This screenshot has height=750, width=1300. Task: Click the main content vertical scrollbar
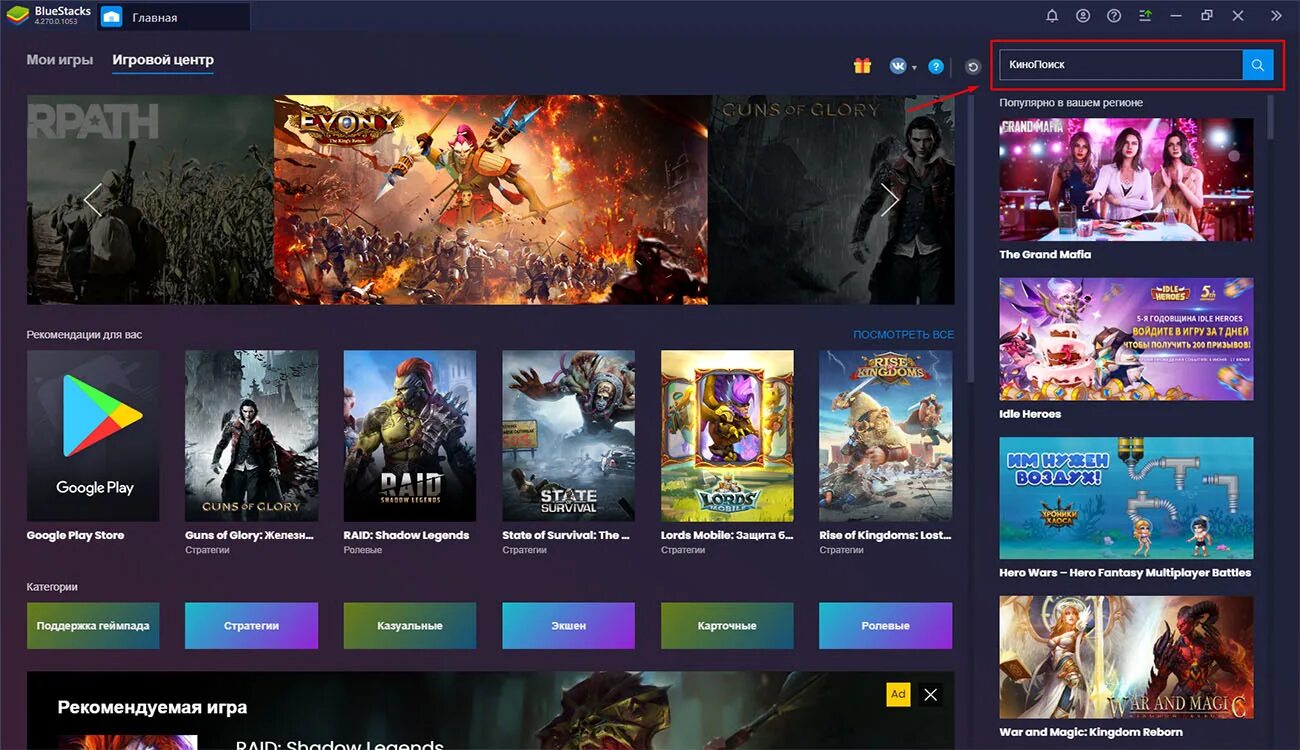pos(970,240)
